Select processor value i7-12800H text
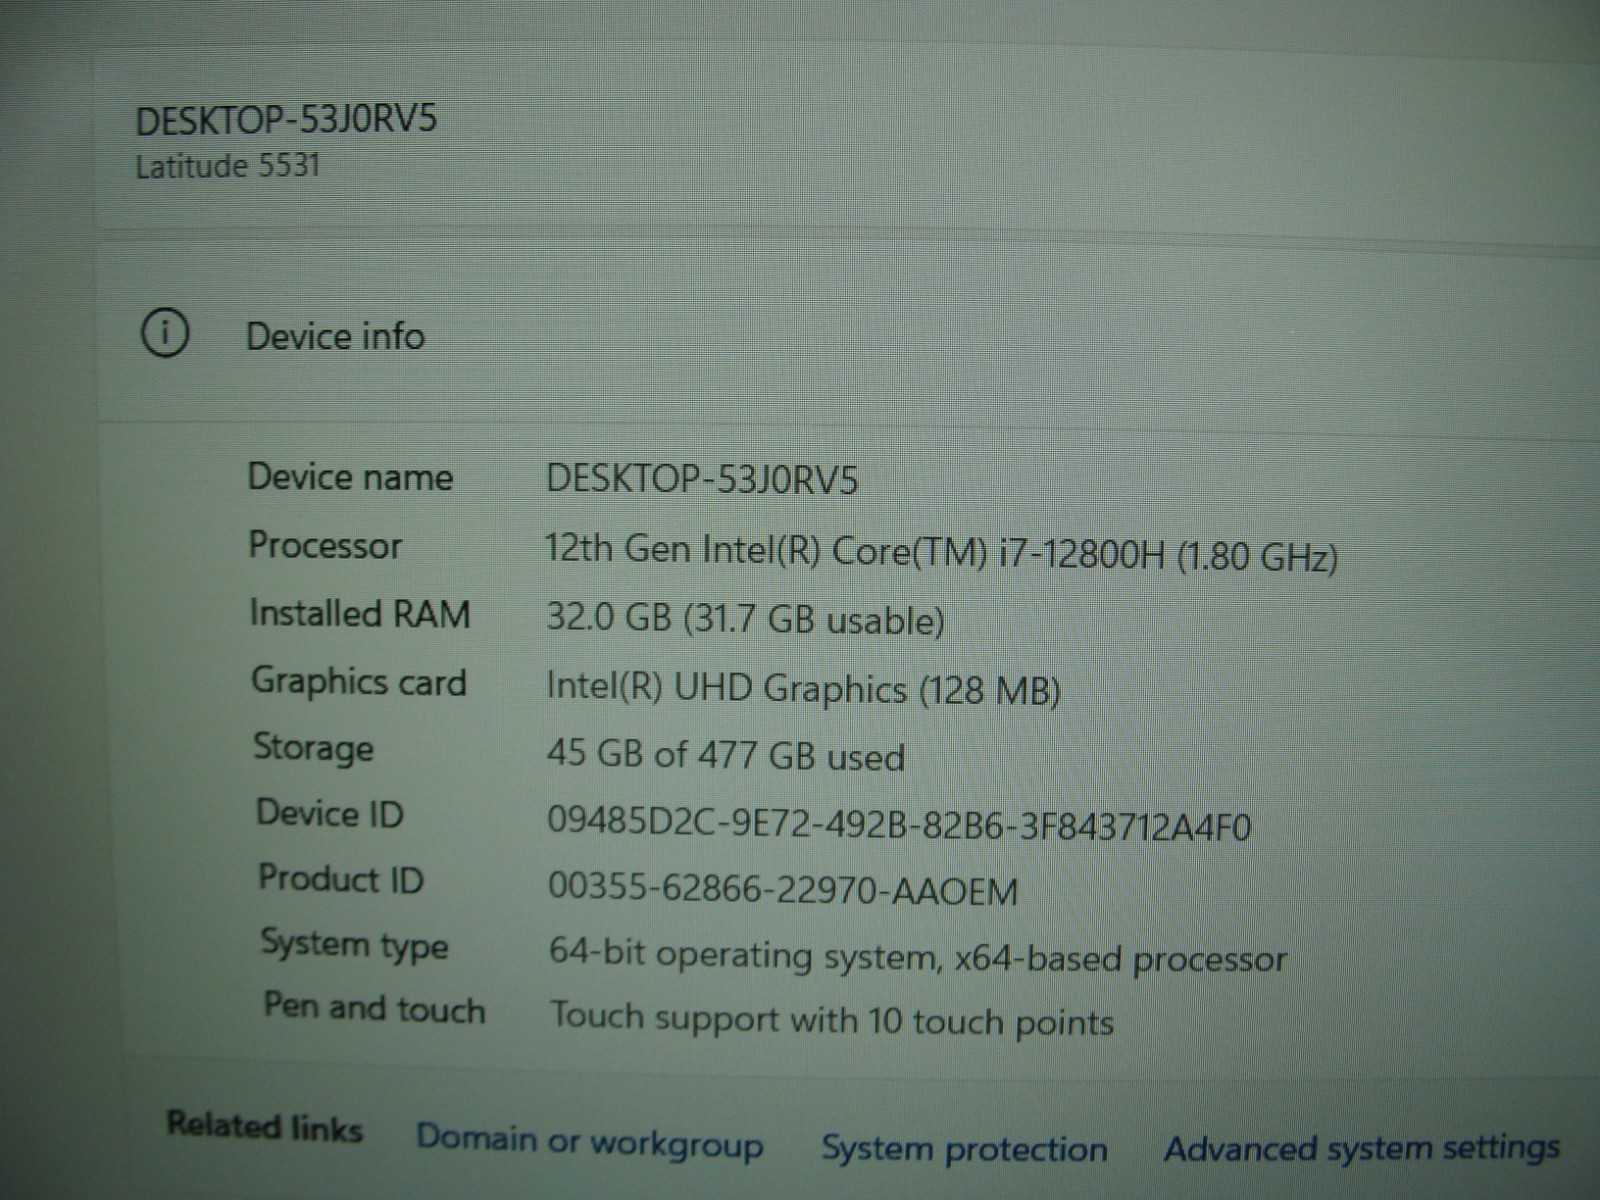Viewport: 1600px width, 1200px height. [941, 552]
